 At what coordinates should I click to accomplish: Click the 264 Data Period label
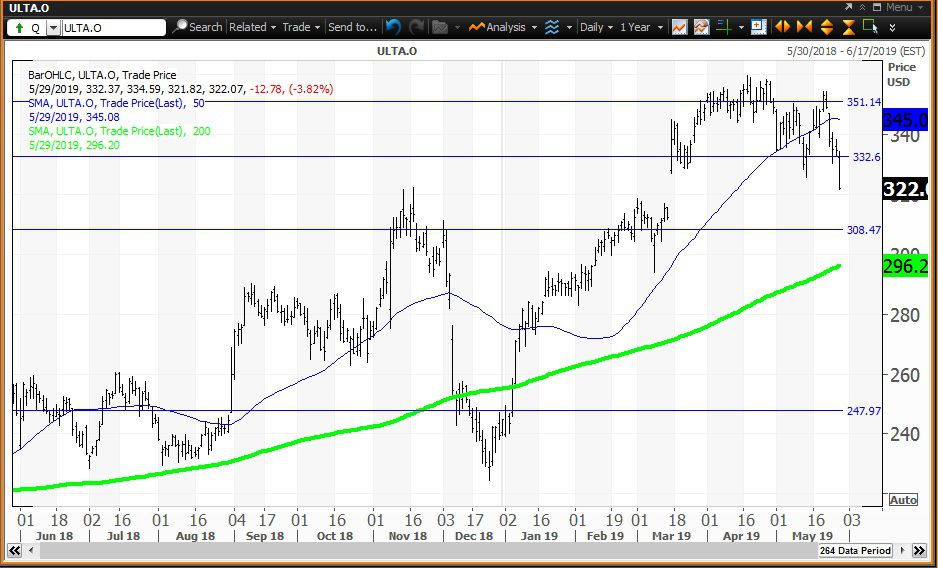pos(855,550)
